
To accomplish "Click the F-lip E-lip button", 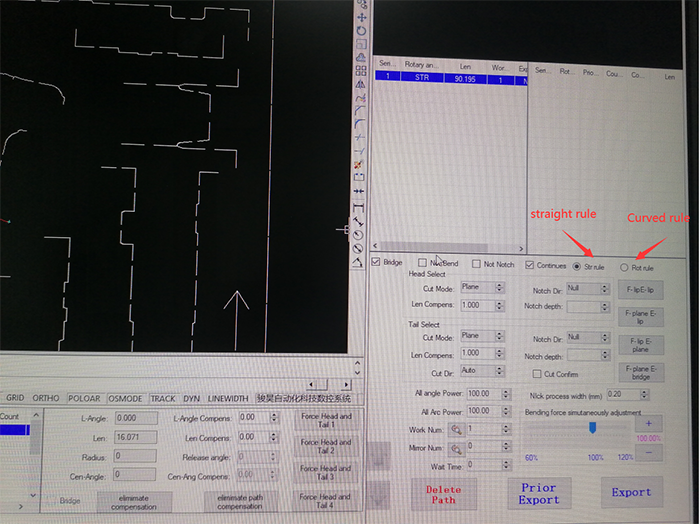I will [x=640, y=290].
